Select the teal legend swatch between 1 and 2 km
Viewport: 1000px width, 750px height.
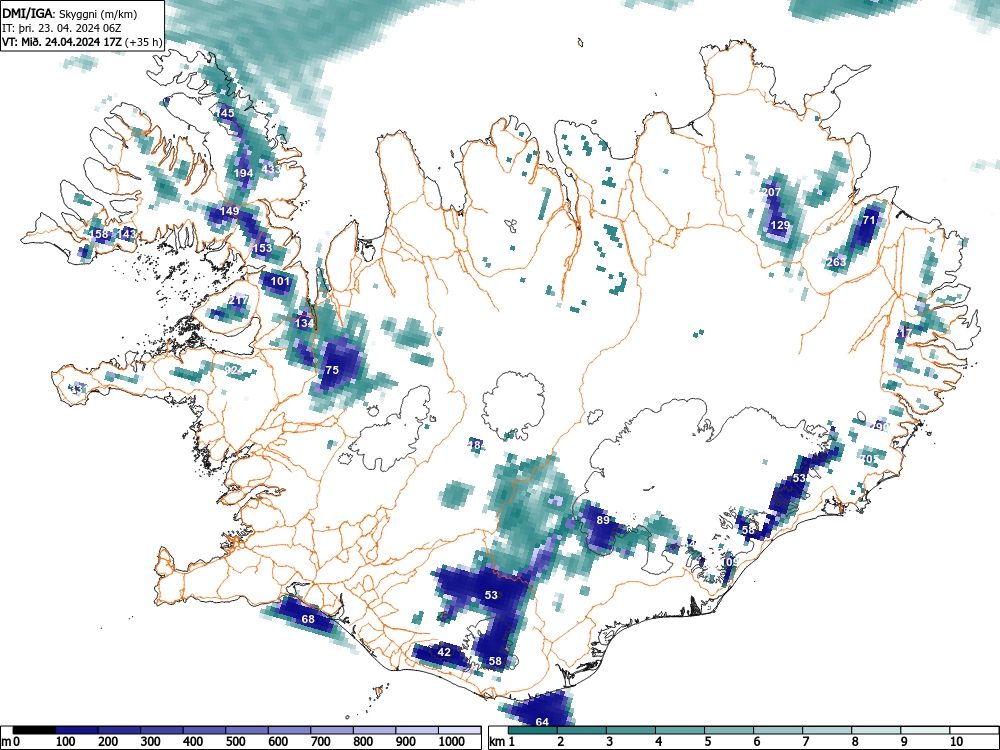(x=533, y=730)
